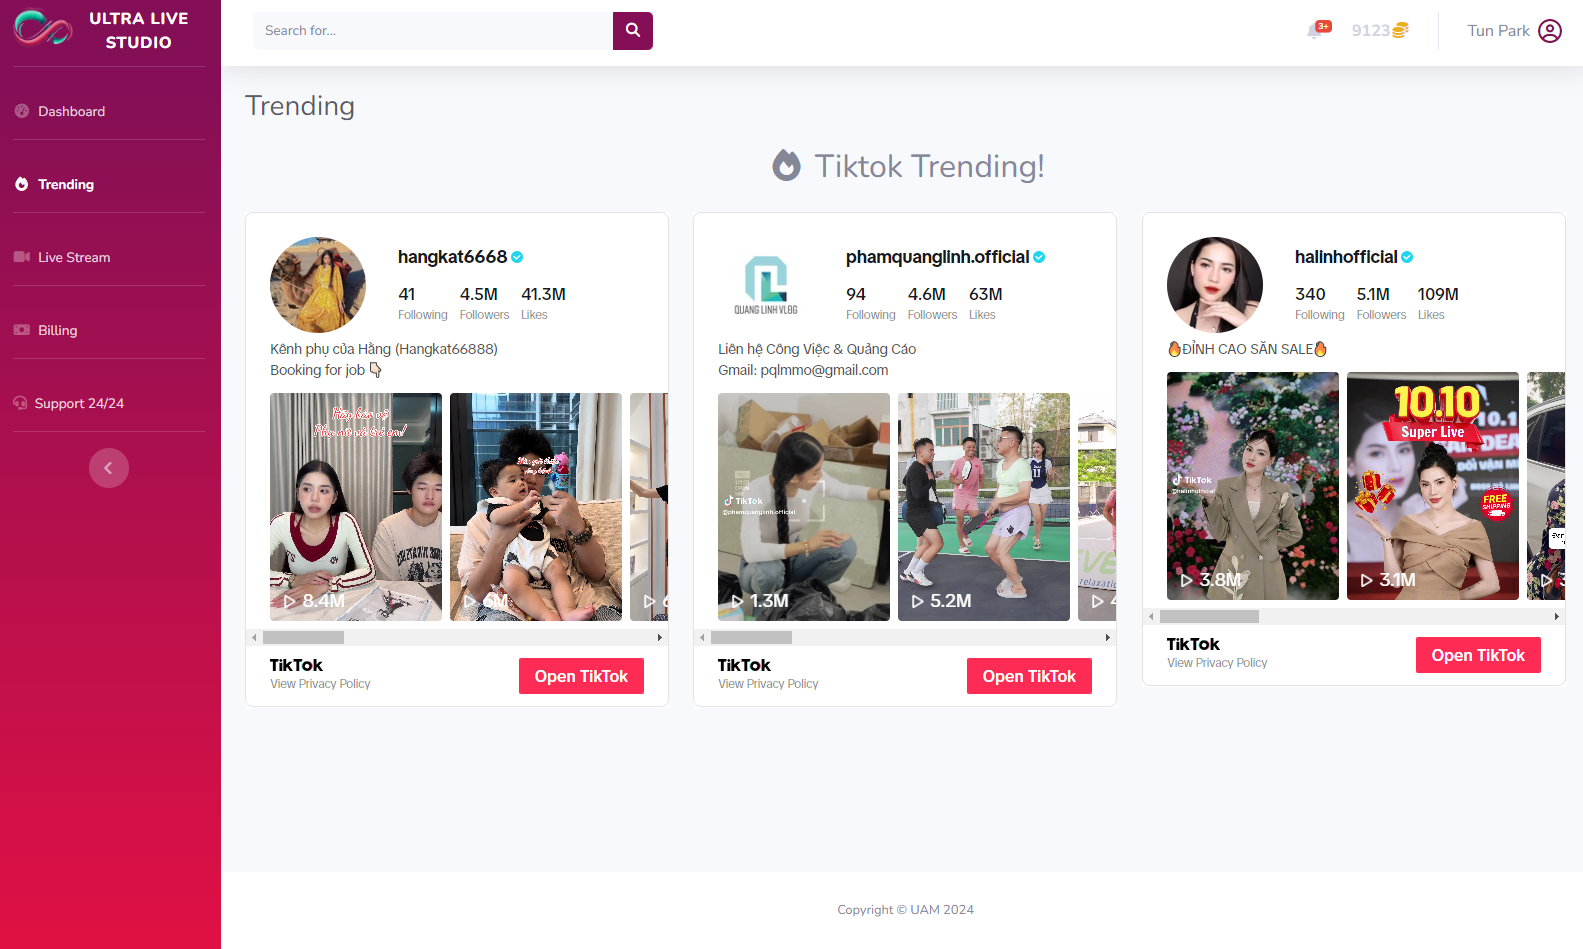The width and height of the screenshot is (1583, 949).
Task: Click horizontal scrollbar thumb in halinhofficial card
Action: (1209, 616)
